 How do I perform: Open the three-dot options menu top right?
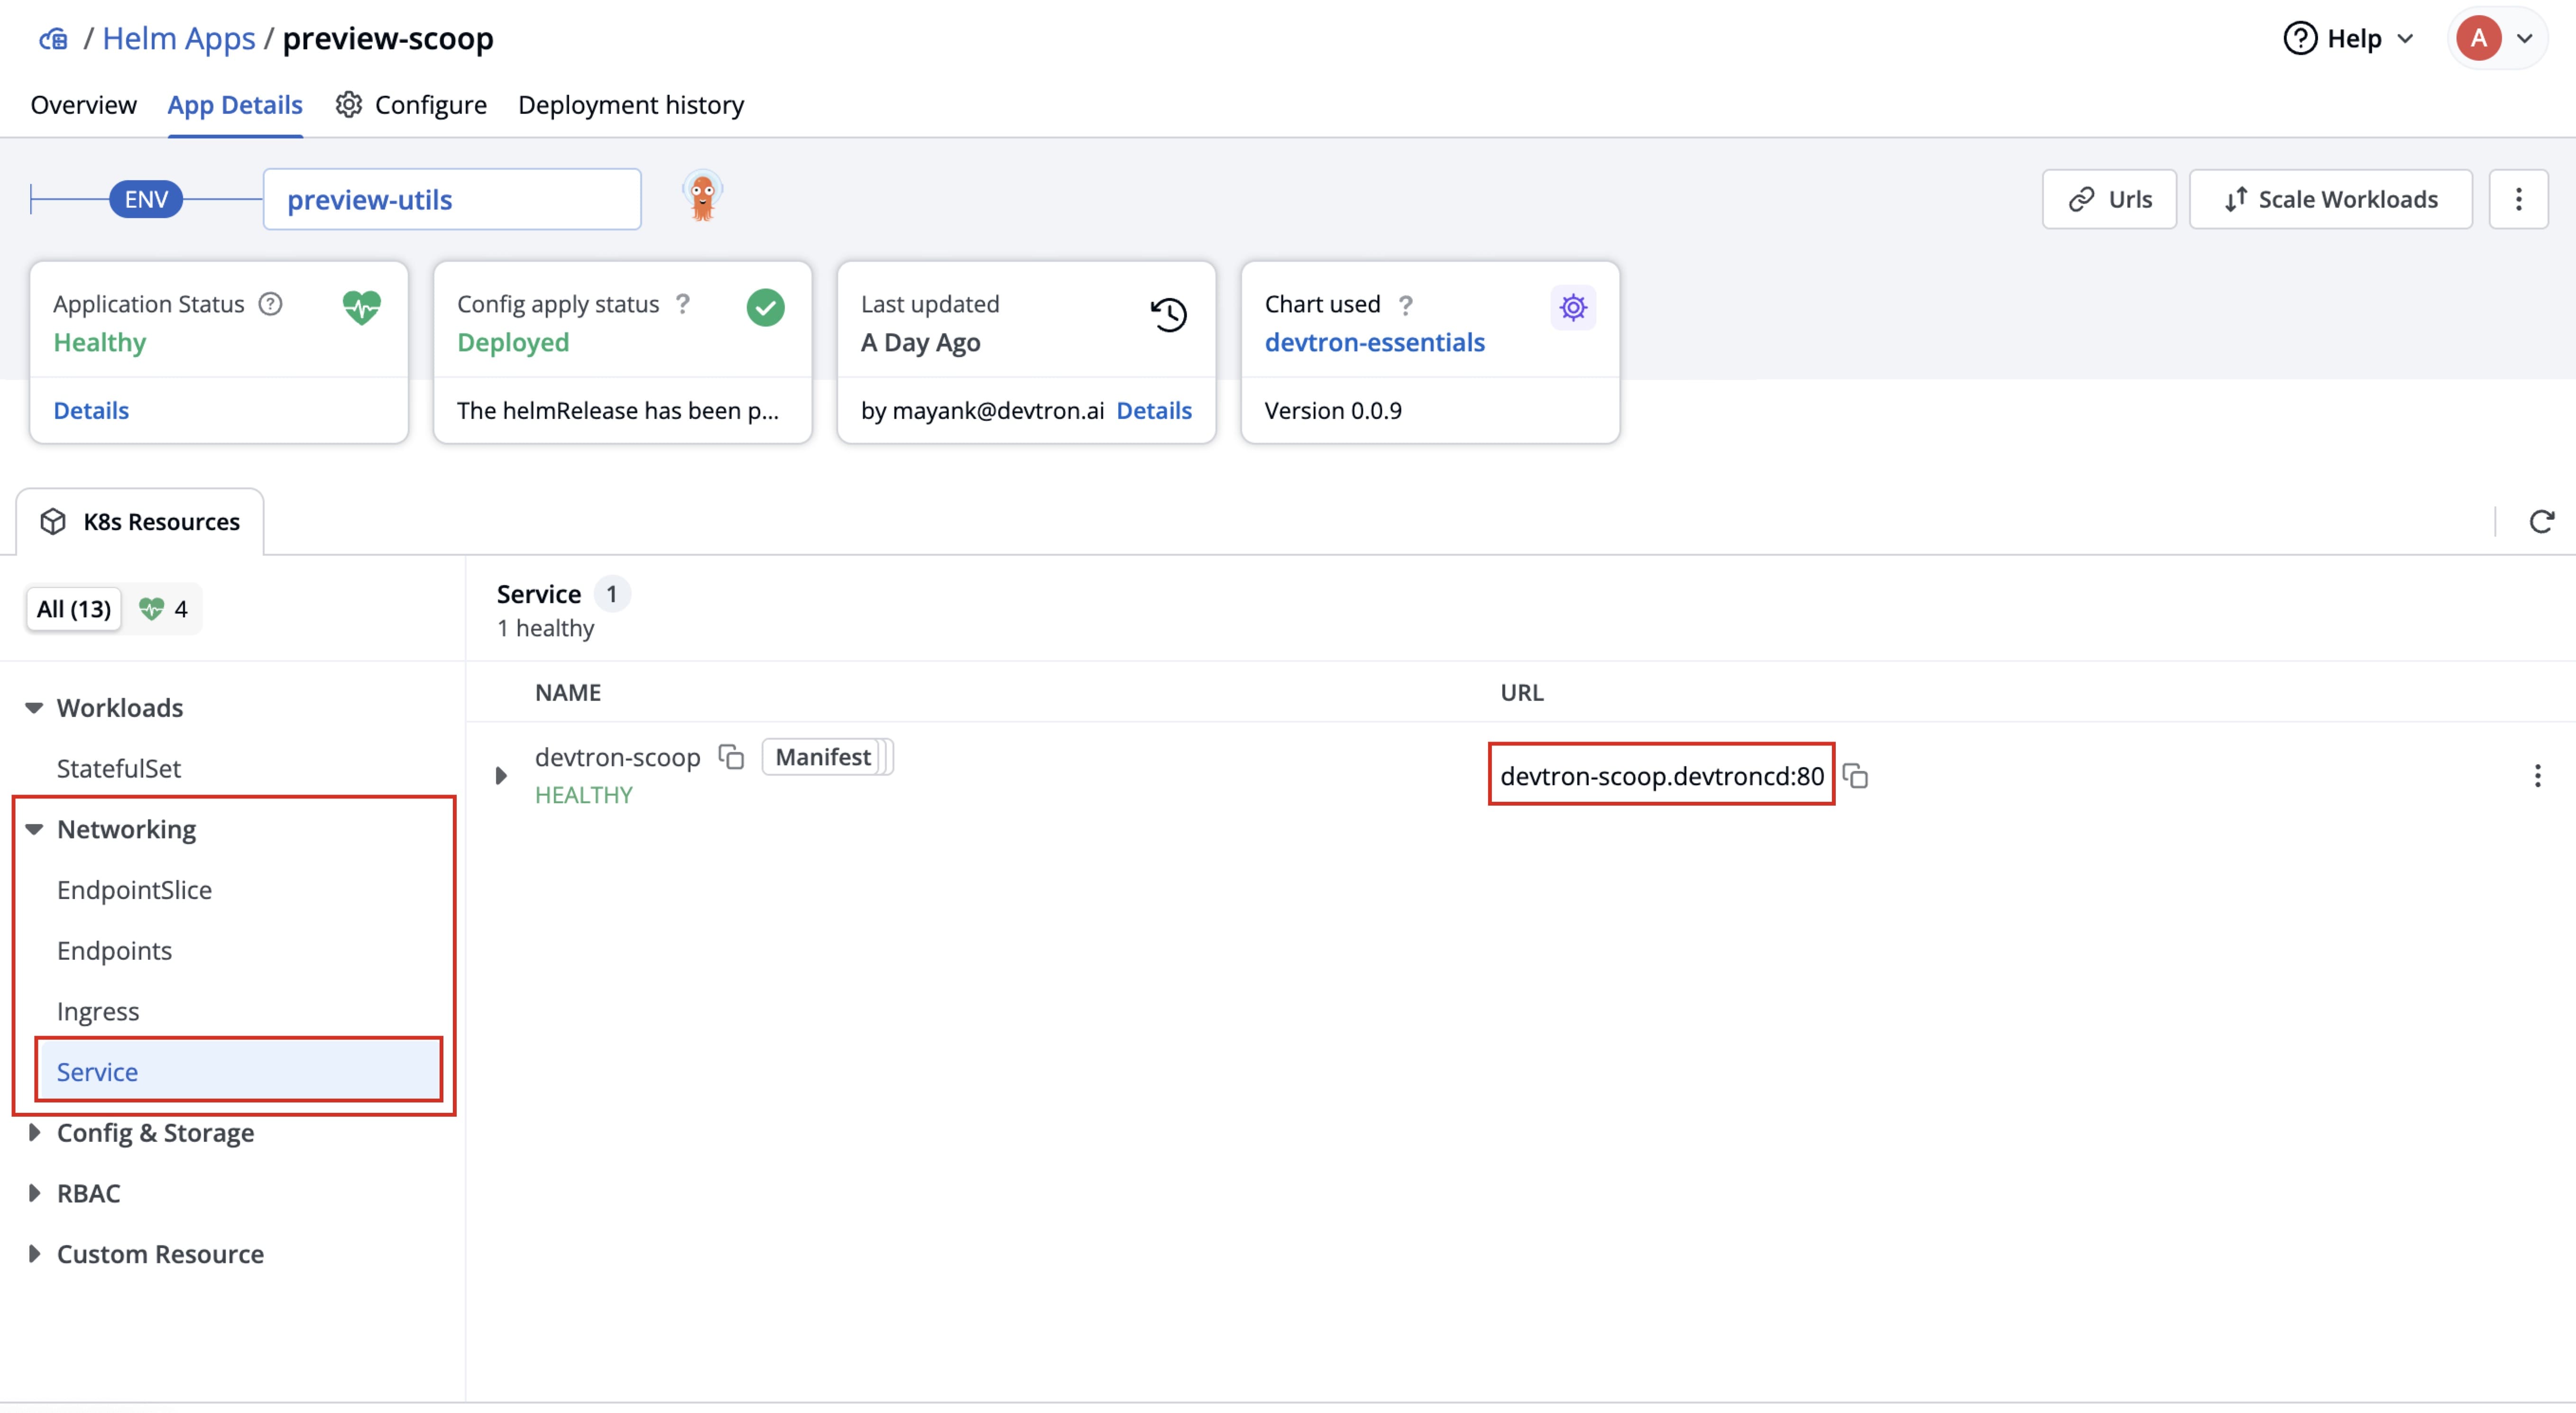click(x=2519, y=199)
